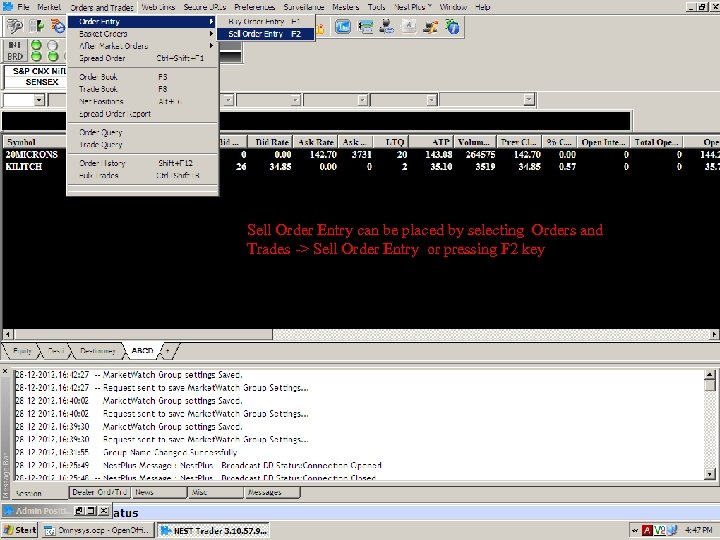Click the BRD second green status light

click(x=53, y=56)
